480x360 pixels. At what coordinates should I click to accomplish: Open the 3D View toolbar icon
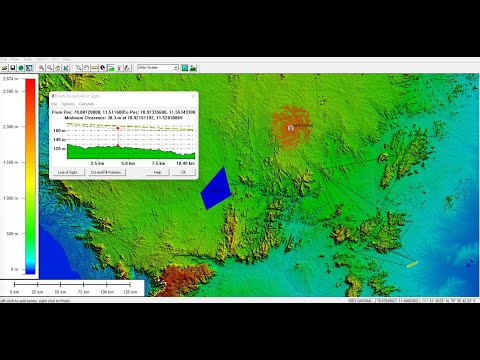pyautogui.click(x=193, y=68)
